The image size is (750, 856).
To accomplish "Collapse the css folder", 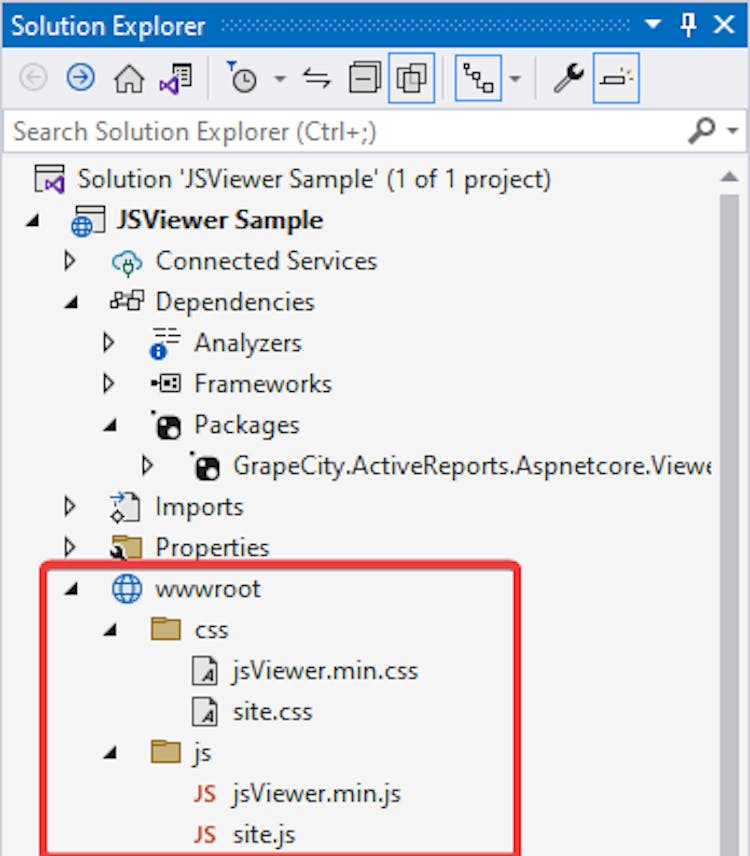I will point(110,630).
